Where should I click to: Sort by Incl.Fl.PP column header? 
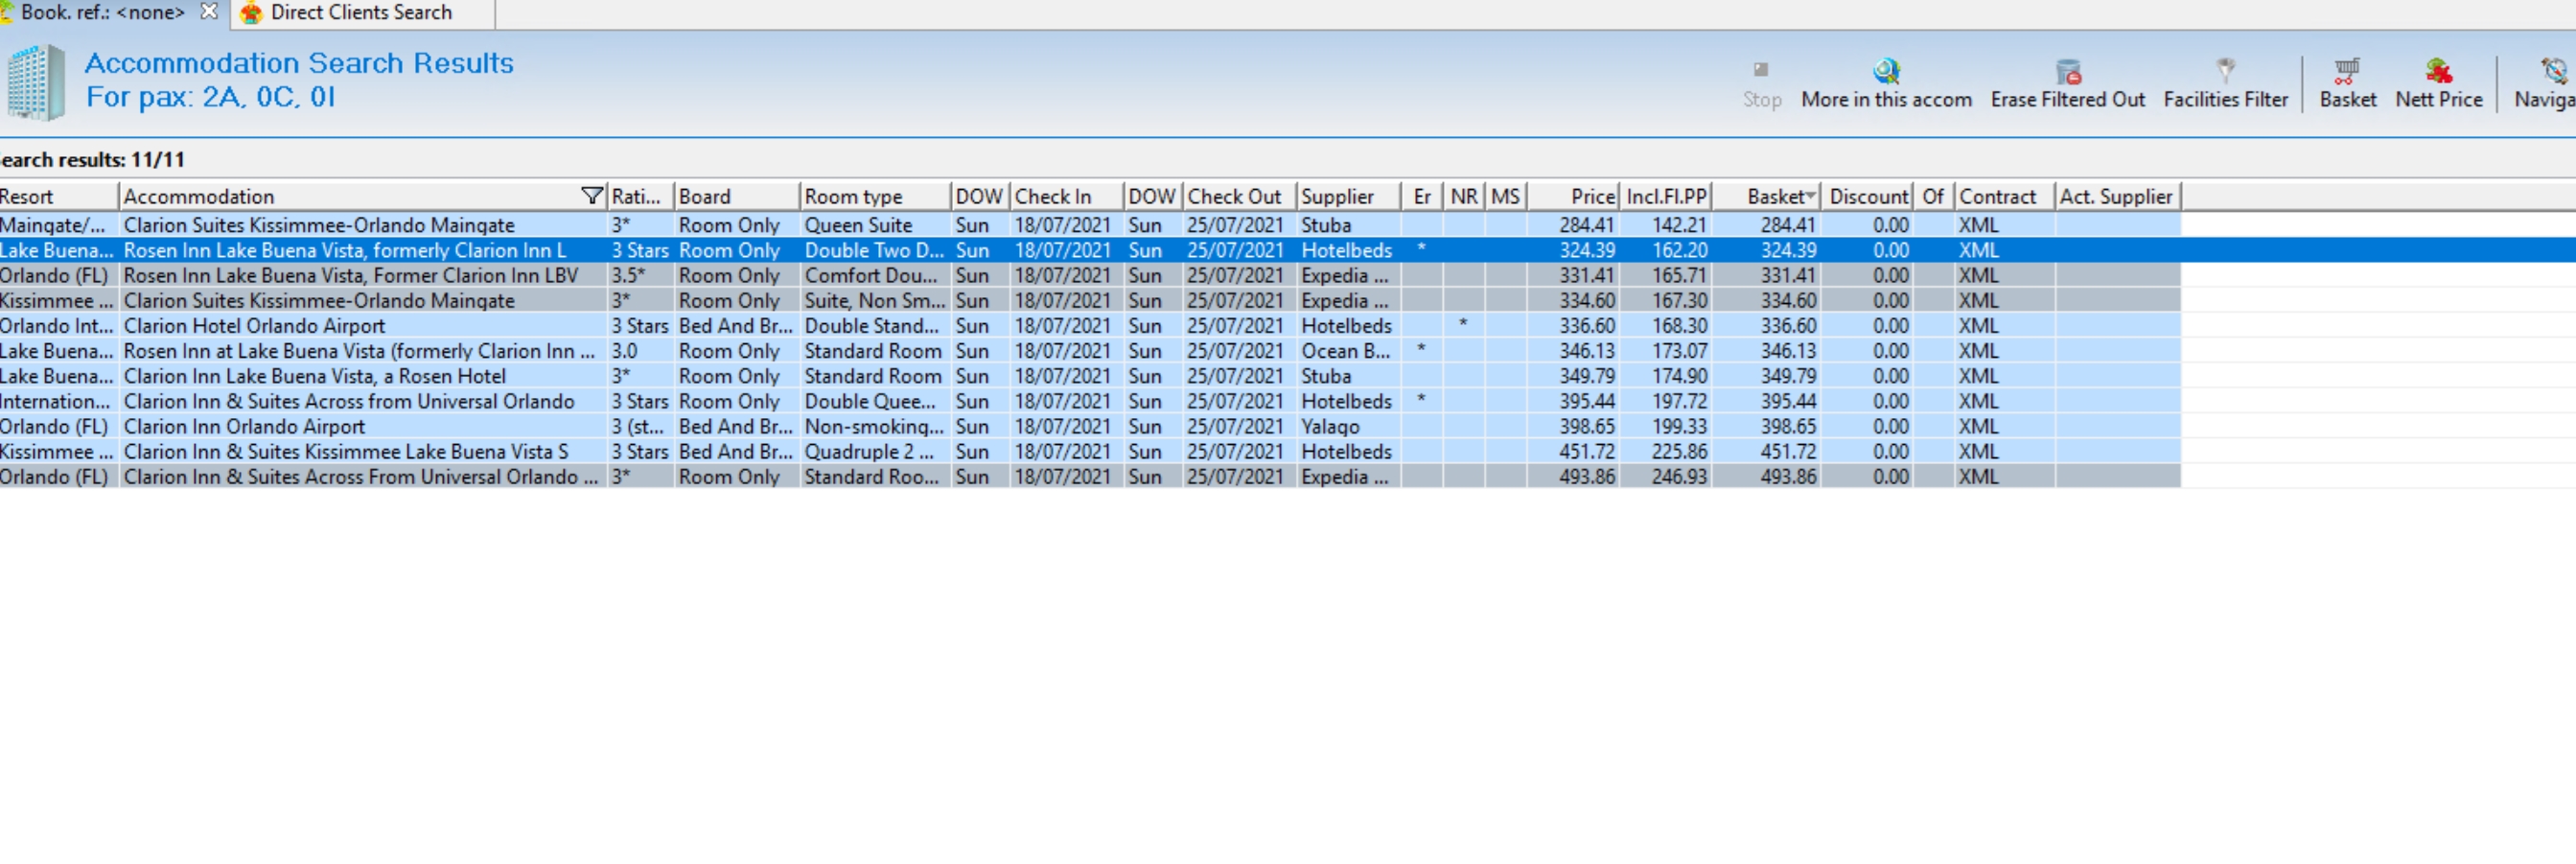1666,197
